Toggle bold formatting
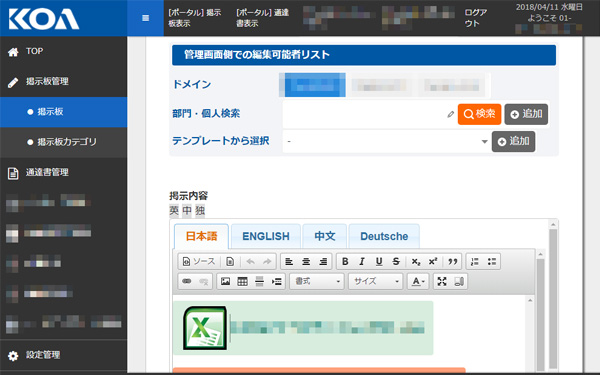Viewport: 600px width, 375px height. [x=345, y=262]
